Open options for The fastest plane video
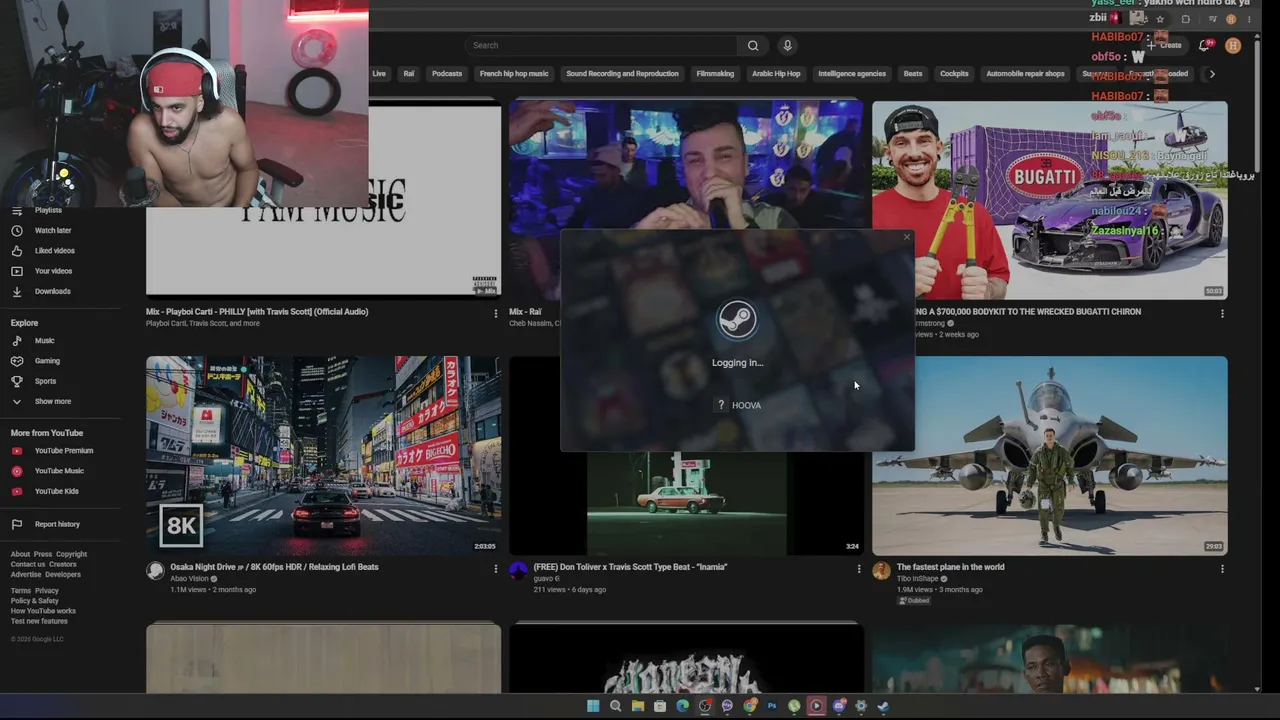Image resolution: width=1280 pixels, height=720 pixels. (1222, 569)
